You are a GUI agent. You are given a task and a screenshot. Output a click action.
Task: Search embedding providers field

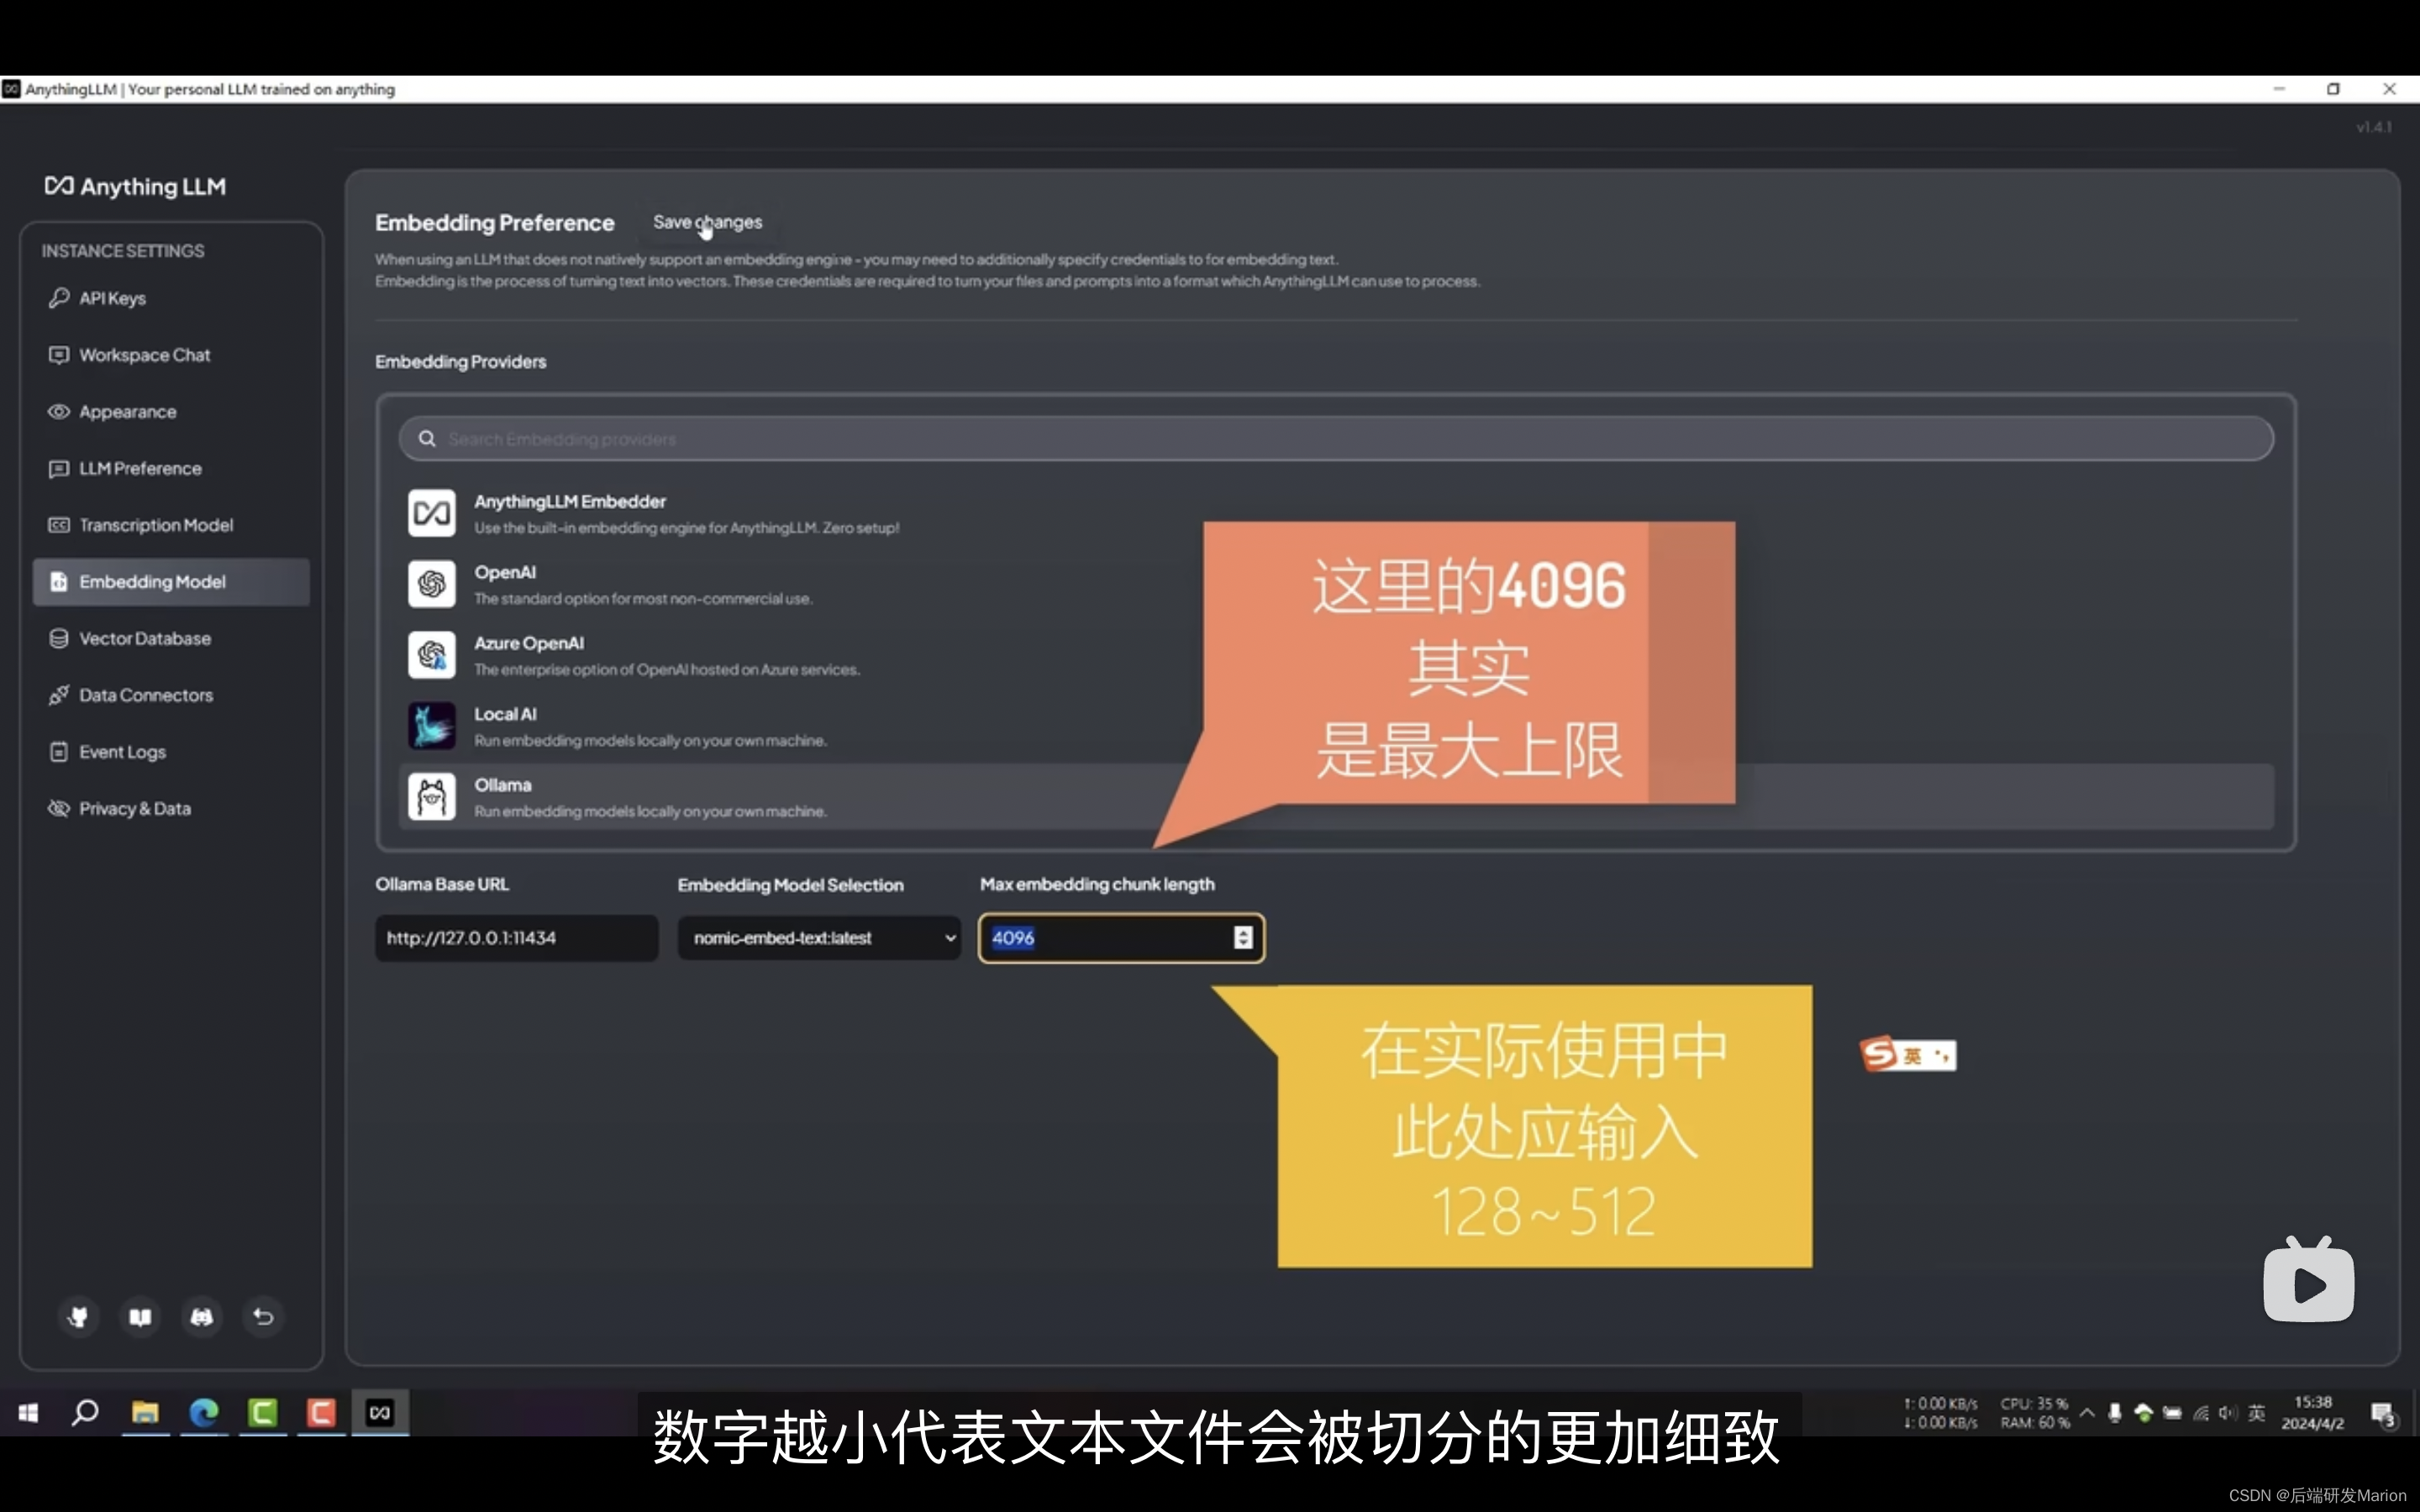[1333, 439]
